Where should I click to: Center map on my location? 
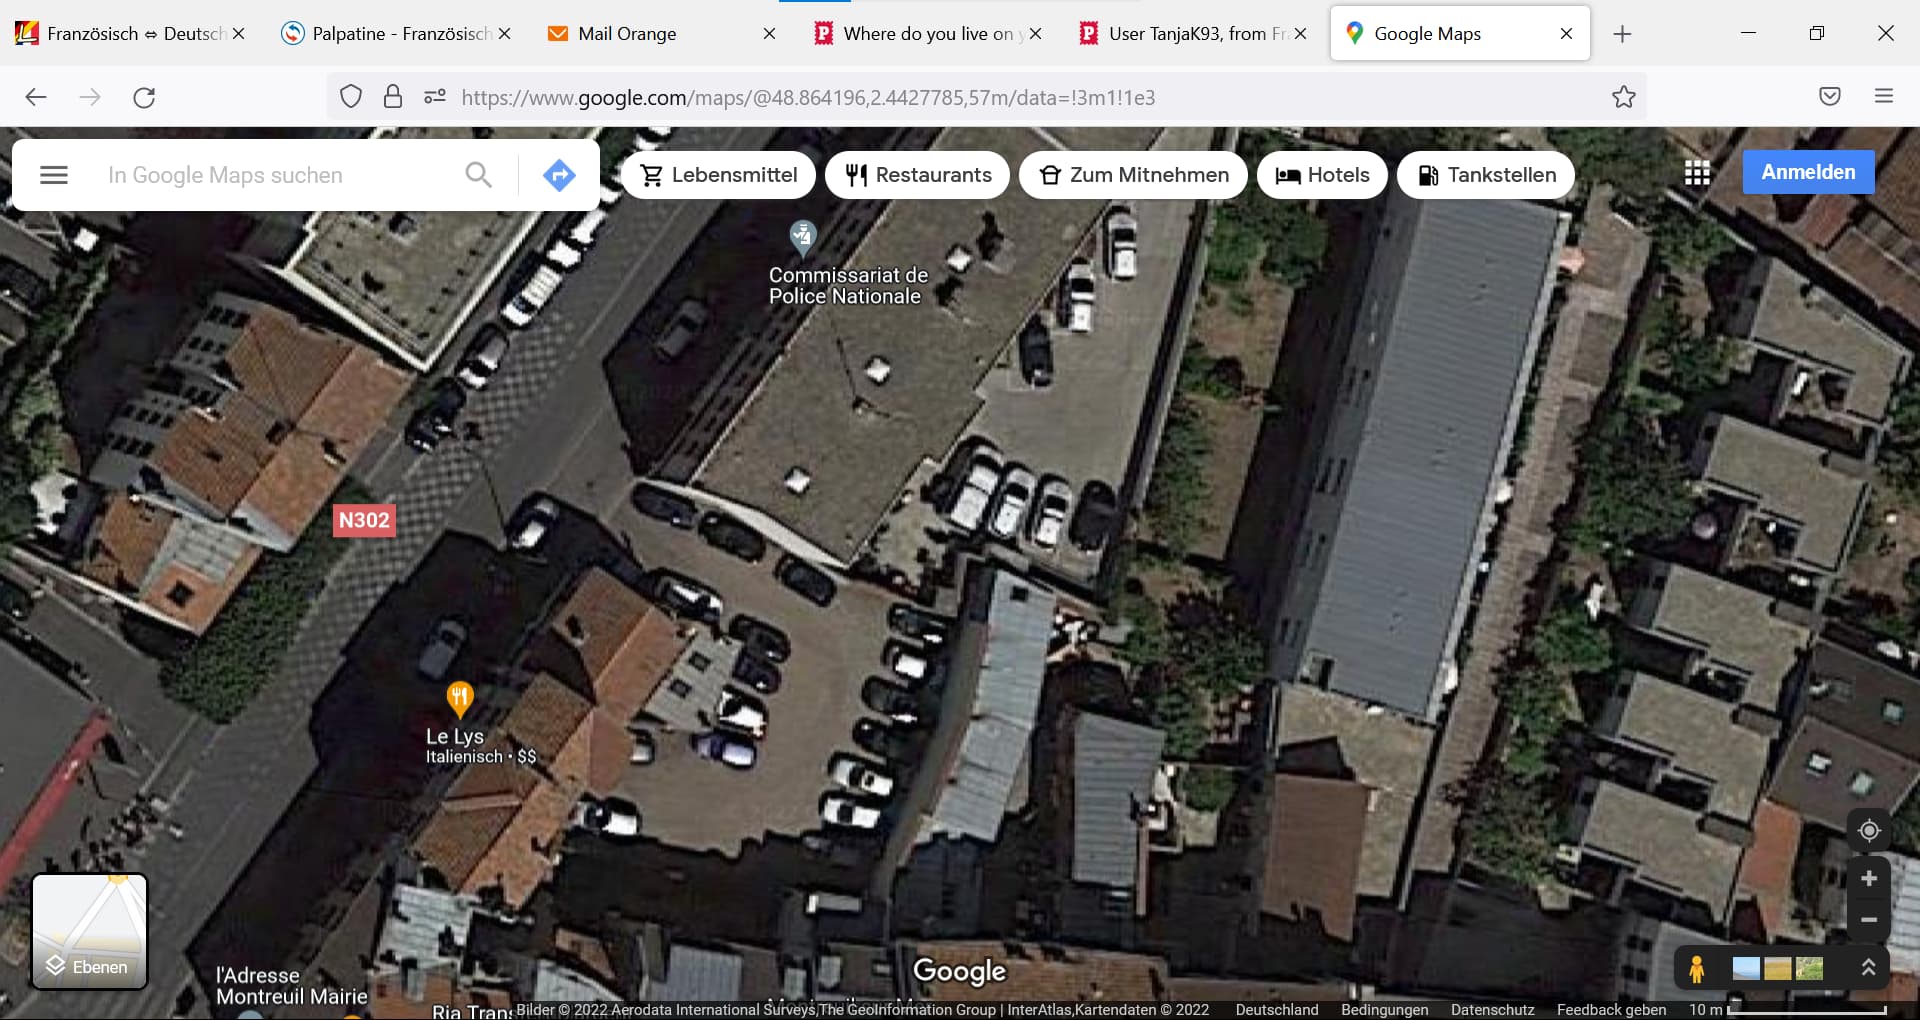pyautogui.click(x=1869, y=831)
